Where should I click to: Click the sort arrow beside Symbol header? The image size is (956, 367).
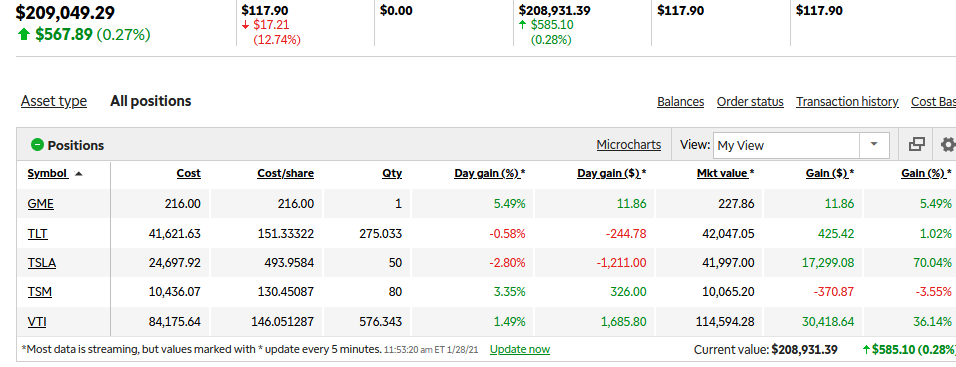[78, 174]
